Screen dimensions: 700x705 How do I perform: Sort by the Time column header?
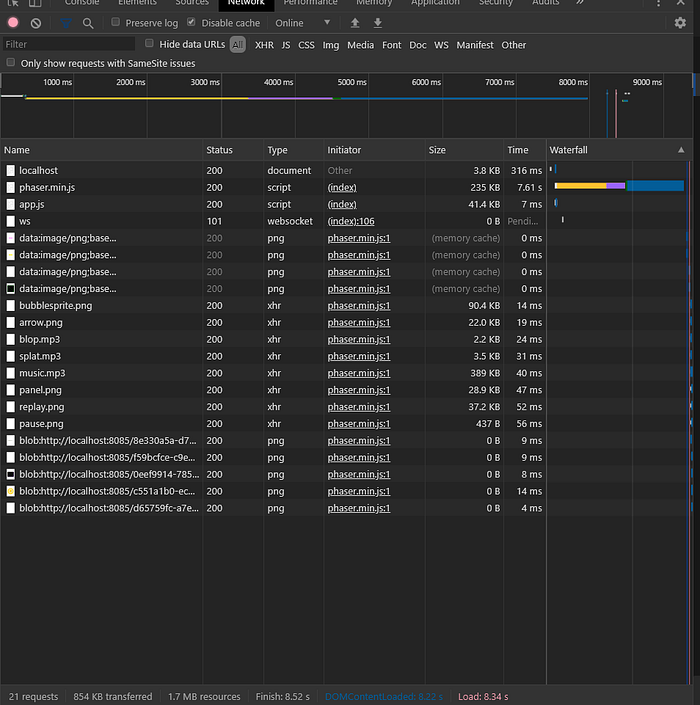[x=525, y=150]
